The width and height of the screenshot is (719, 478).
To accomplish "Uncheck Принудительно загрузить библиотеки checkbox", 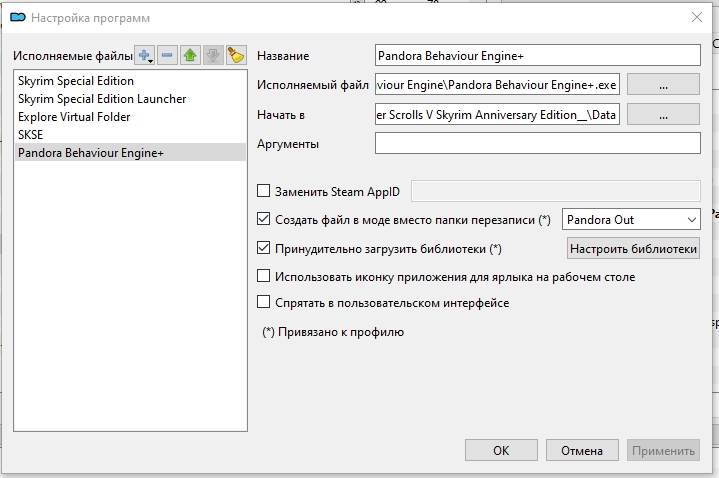I will click(263, 248).
